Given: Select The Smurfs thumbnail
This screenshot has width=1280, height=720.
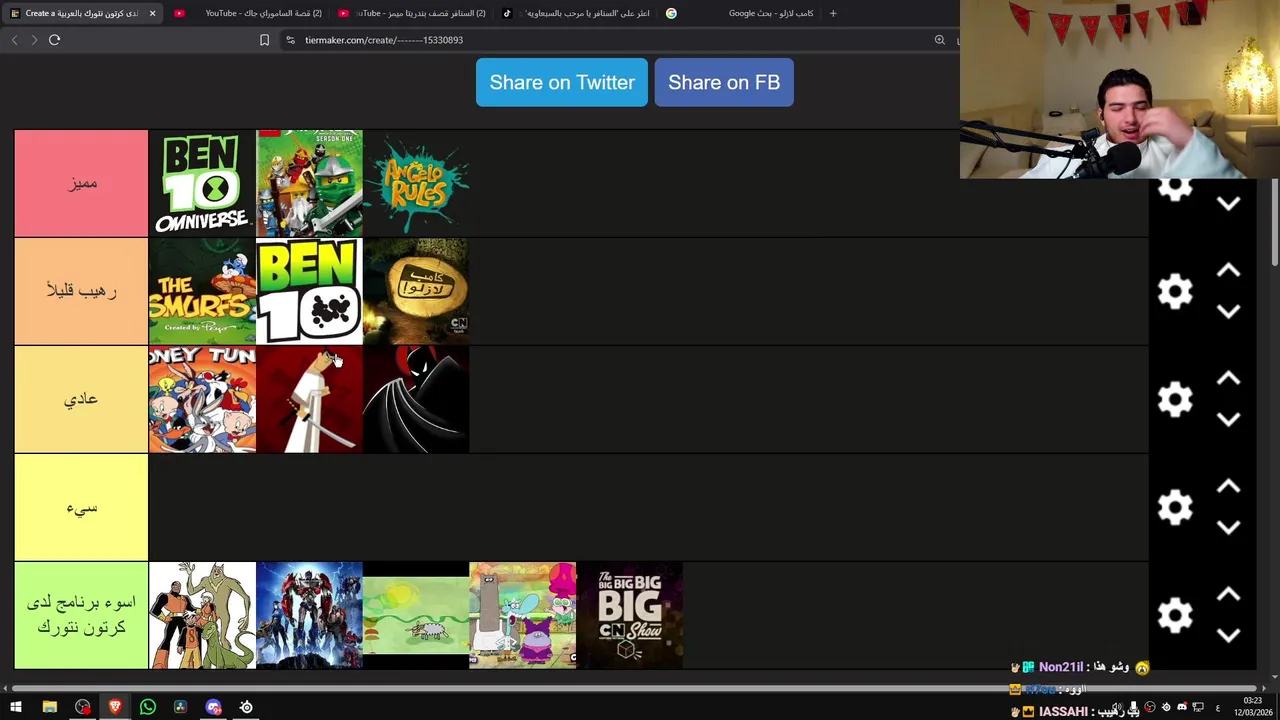Looking at the screenshot, I should pos(202,291).
